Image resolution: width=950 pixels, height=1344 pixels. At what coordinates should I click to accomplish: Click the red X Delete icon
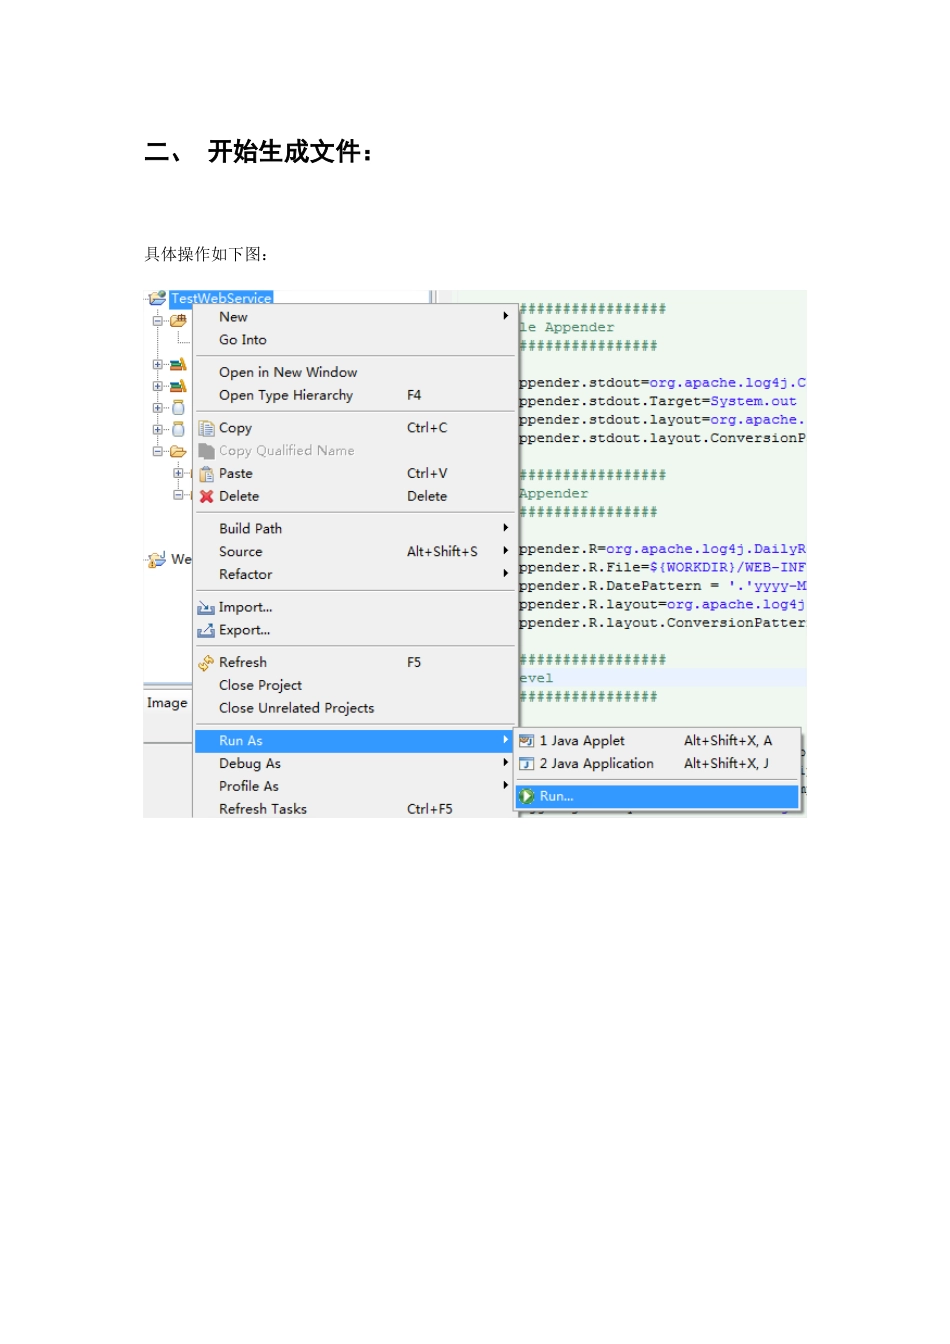tap(207, 496)
